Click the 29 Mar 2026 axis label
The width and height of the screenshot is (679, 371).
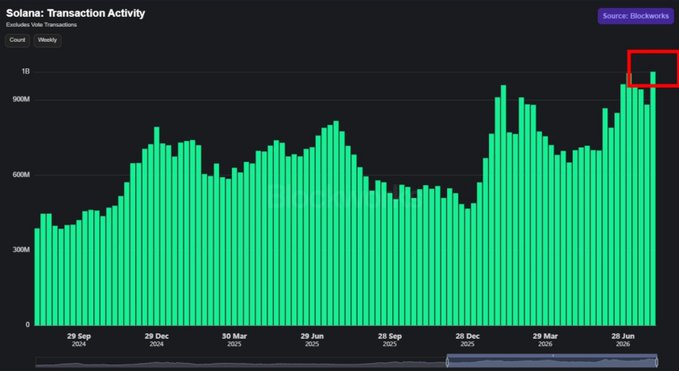(x=545, y=340)
